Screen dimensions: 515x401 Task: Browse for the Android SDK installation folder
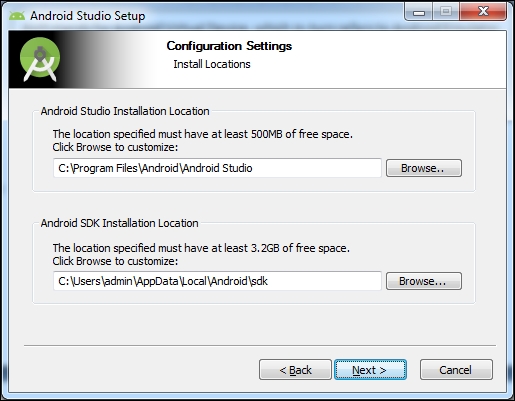[x=424, y=281]
